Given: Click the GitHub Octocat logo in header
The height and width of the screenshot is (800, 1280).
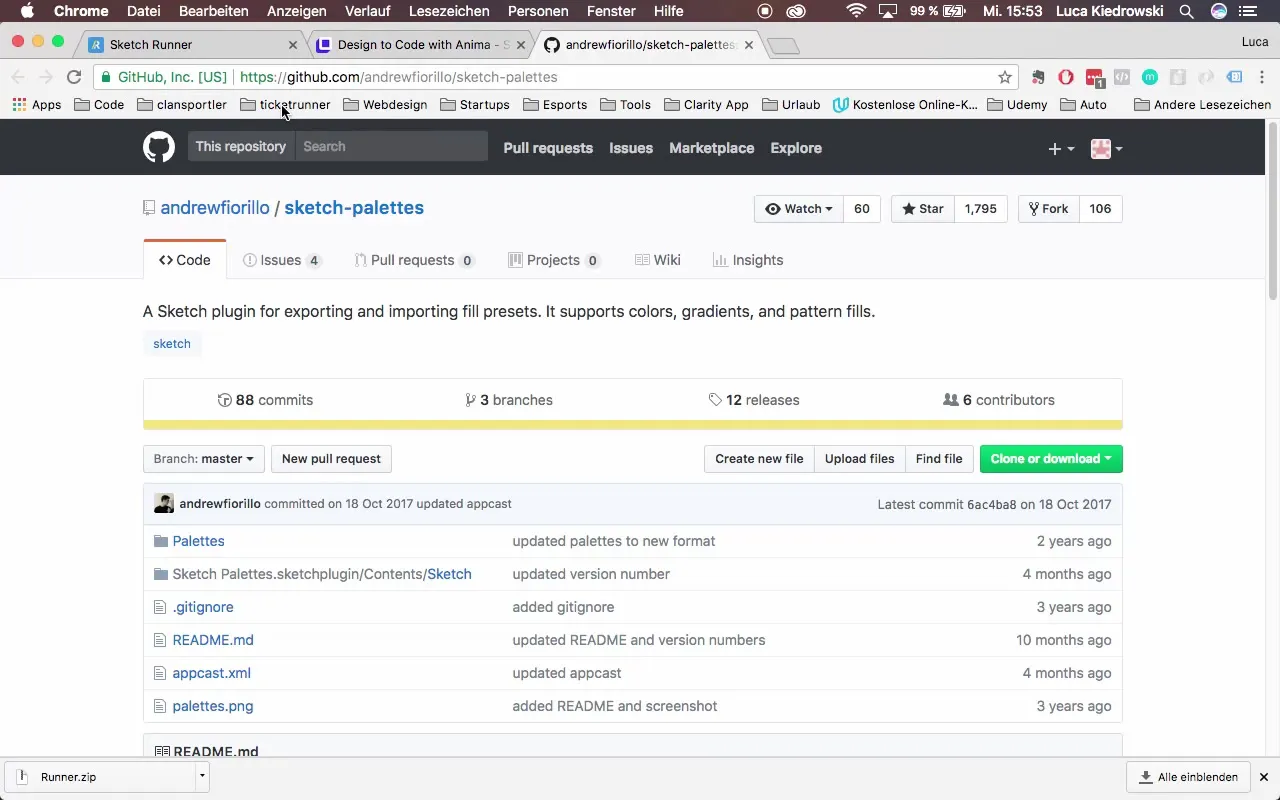Looking at the screenshot, I should (x=159, y=147).
